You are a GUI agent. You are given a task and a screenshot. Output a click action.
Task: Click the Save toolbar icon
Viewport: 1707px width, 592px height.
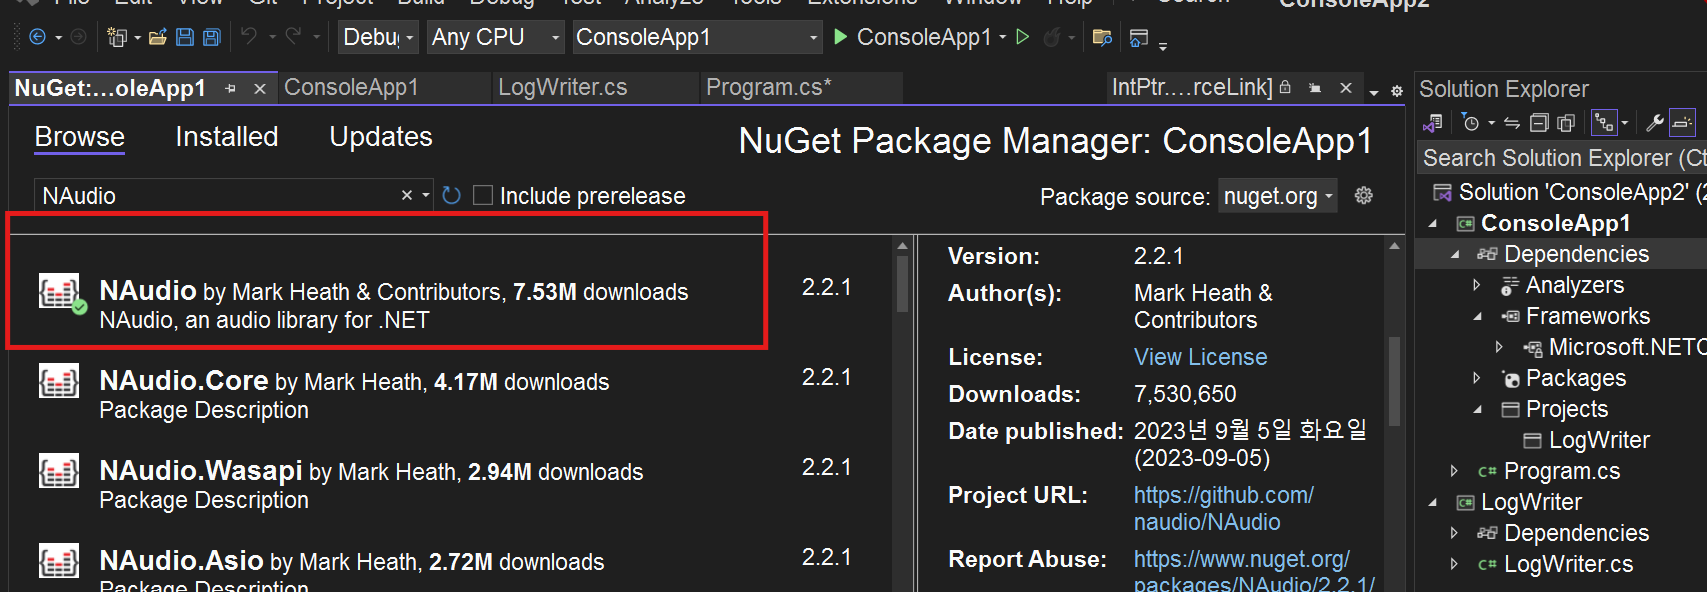pos(185,37)
